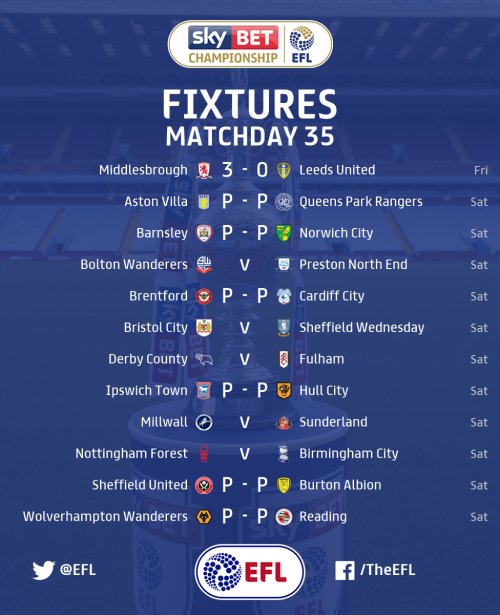Click the Sky Bet Championship logo
The width and height of the screenshot is (500, 615).
point(250,44)
